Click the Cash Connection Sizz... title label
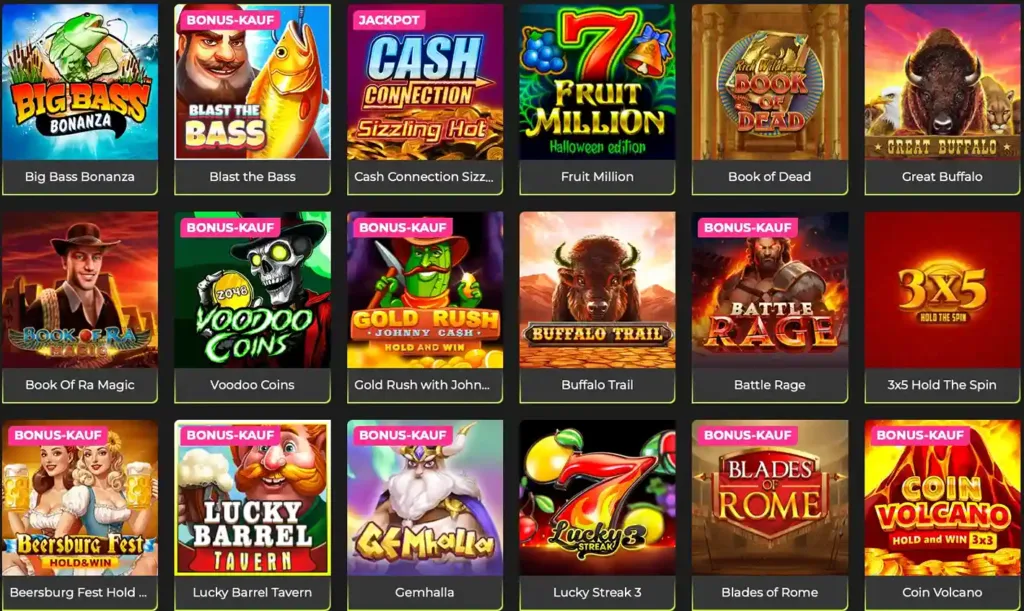The width and height of the screenshot is (1024, 611). pyautogui.click(x=424, y=176)
